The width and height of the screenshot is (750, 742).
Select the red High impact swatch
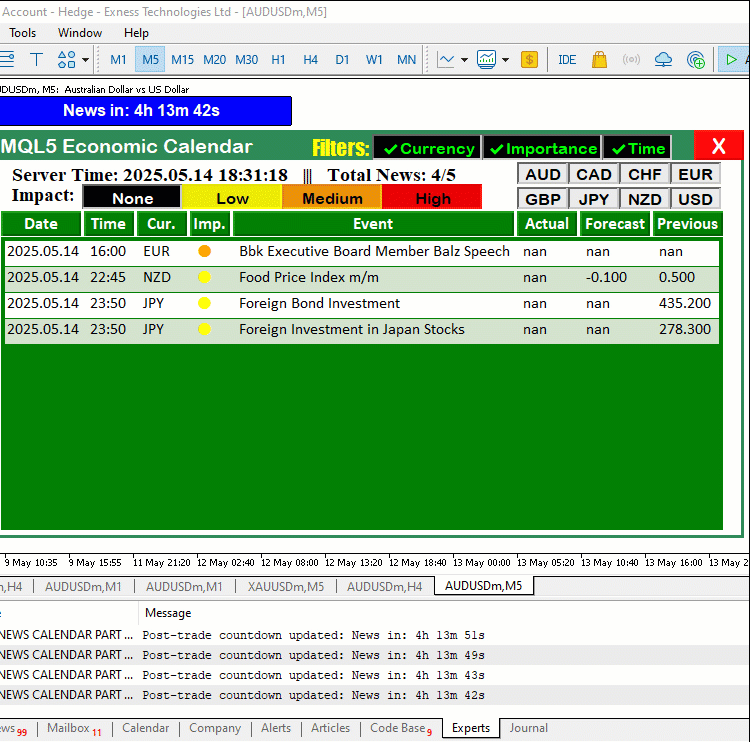(x=432, y=197)
